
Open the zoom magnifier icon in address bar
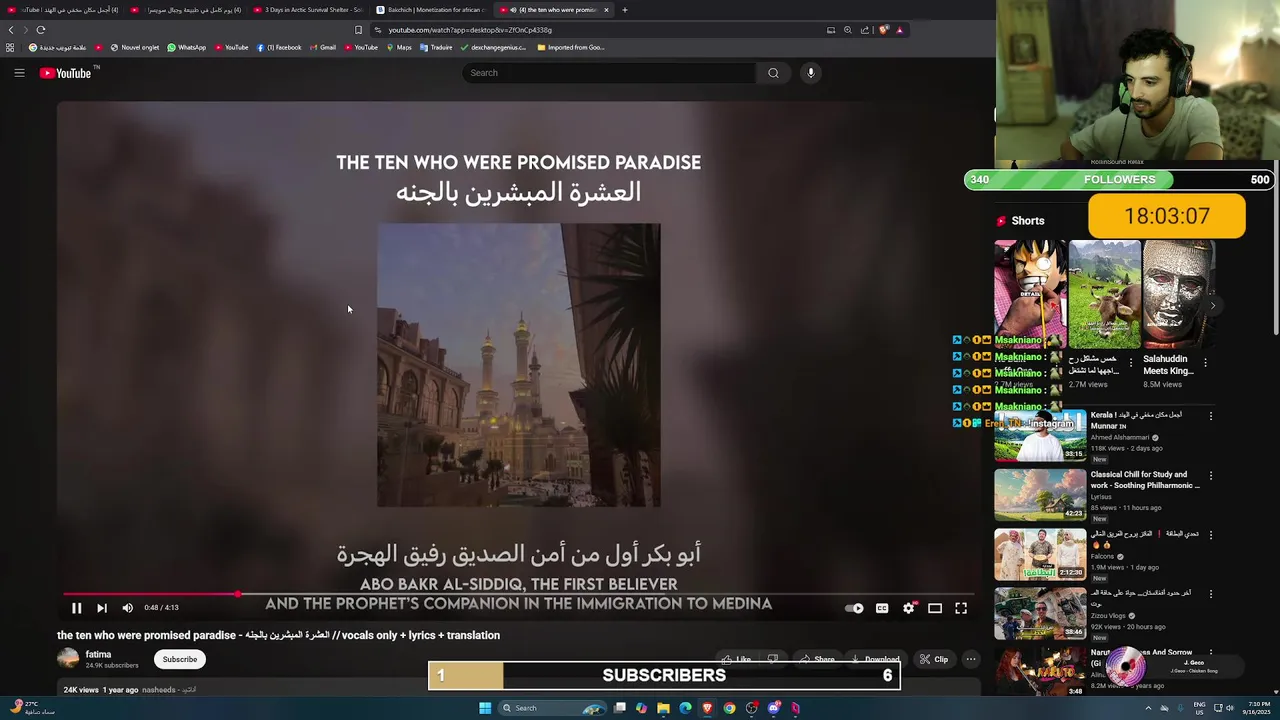pos(848,30)
